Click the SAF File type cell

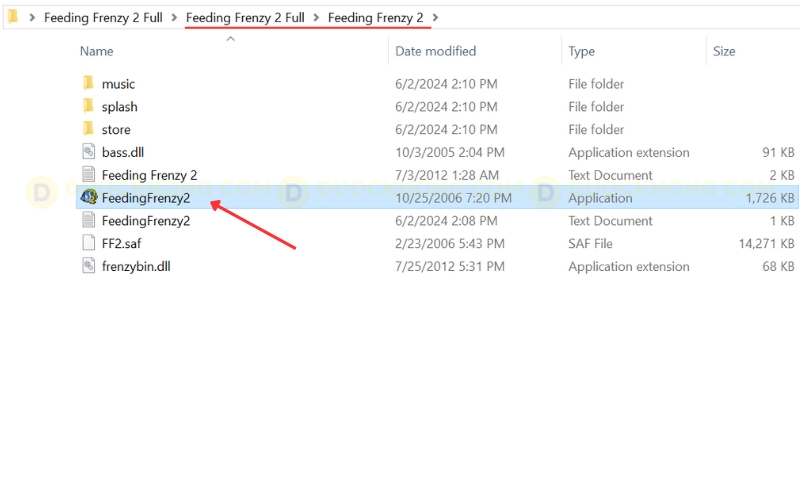(590, 243)
